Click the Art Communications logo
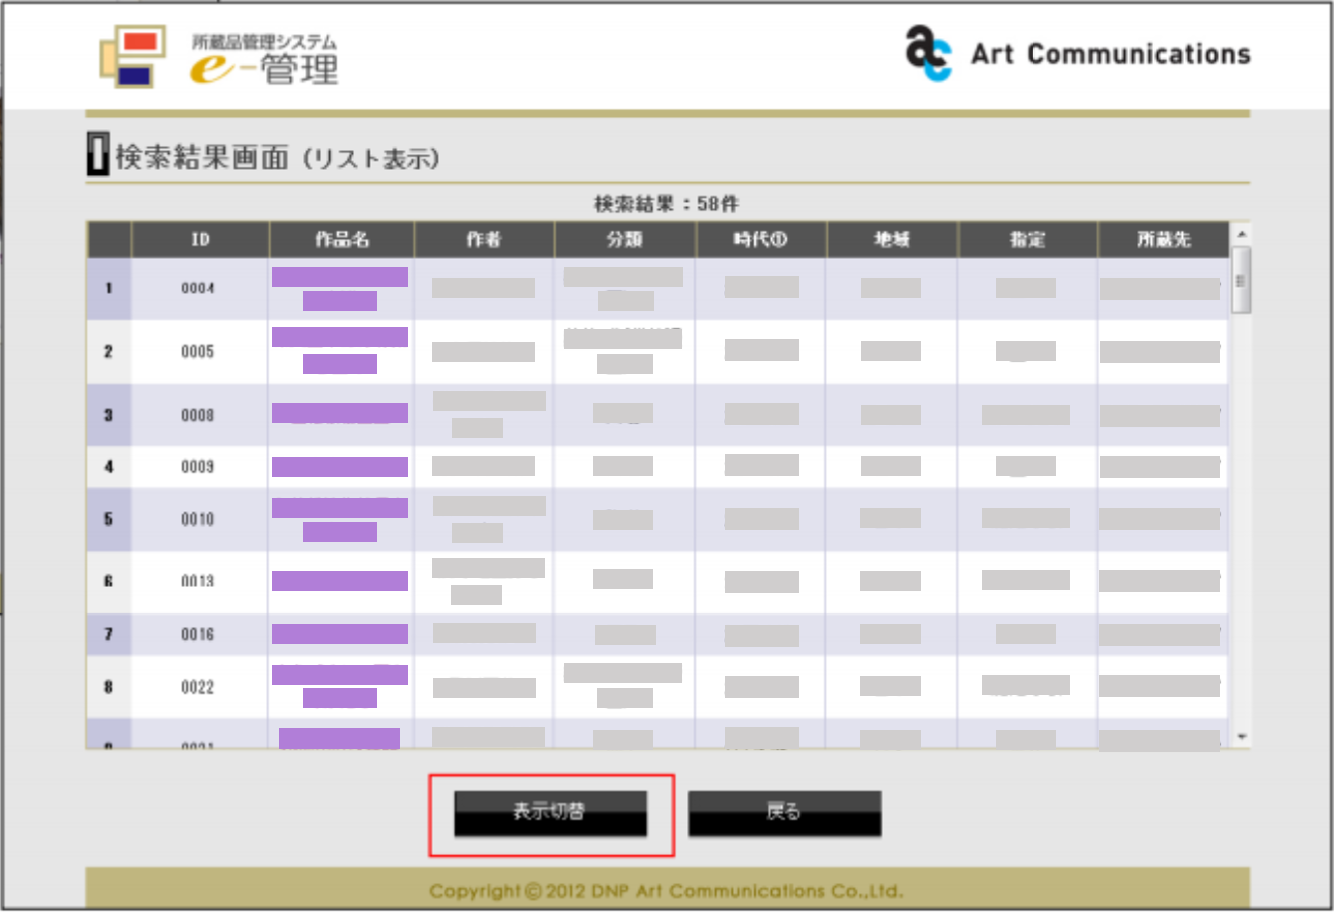 pos(1077,53)
